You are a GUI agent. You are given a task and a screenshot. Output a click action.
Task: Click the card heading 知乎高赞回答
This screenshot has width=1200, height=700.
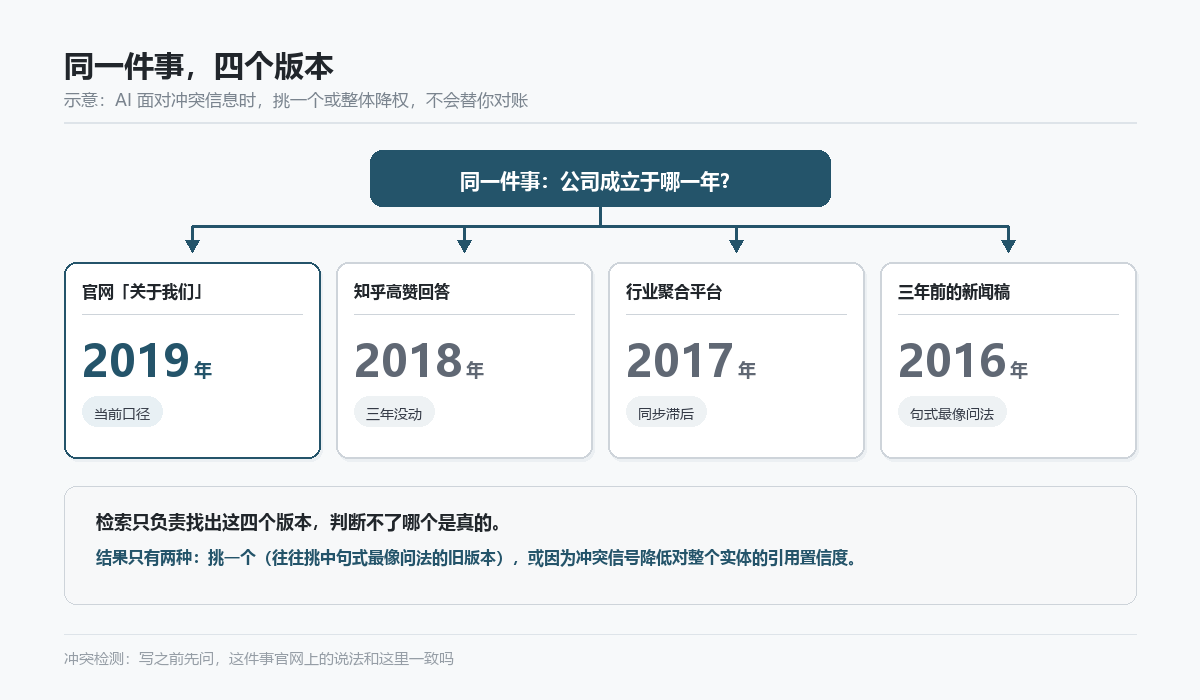(x=402, y=292)
